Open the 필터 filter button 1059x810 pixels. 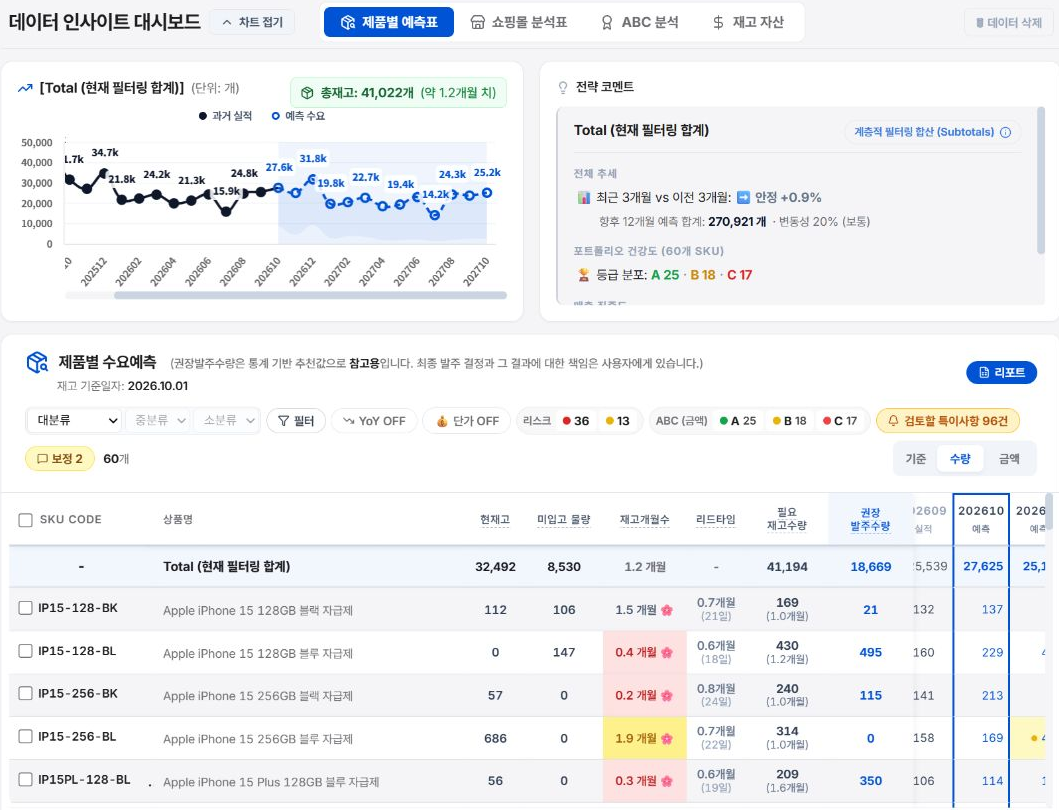[296, 421]
